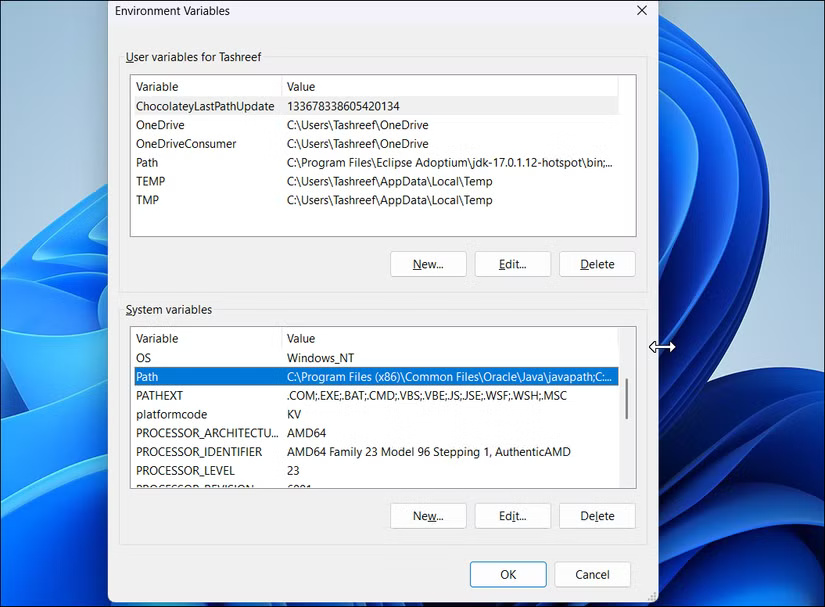Dismiss dialog with Cancel
This screenshot has height=607, width=825.
592,574
